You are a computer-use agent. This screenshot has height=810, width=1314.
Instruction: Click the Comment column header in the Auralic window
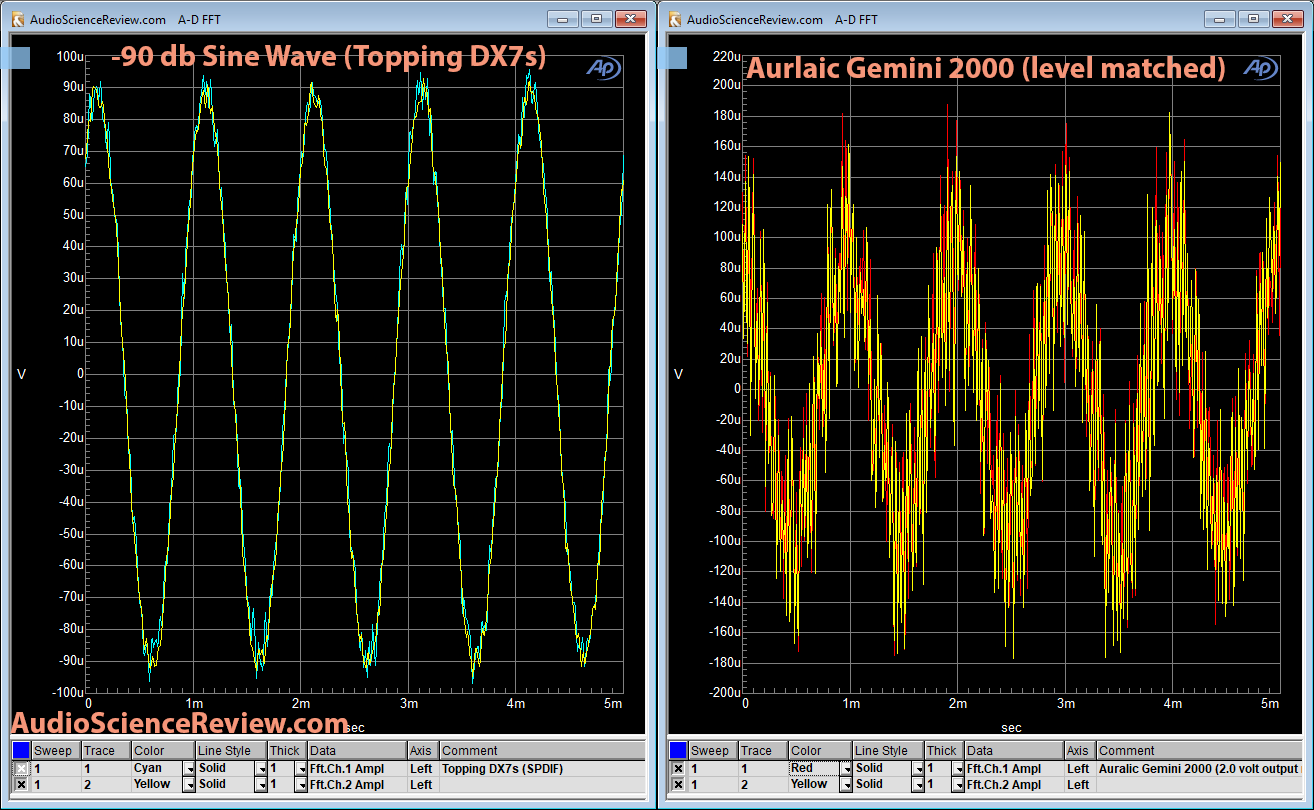[x=1199, y=750]
